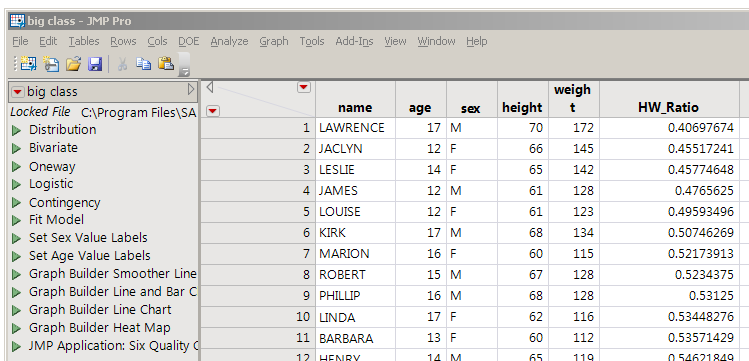Select the age column header
The width and height of the screenshot is (749, 361).
421,99
